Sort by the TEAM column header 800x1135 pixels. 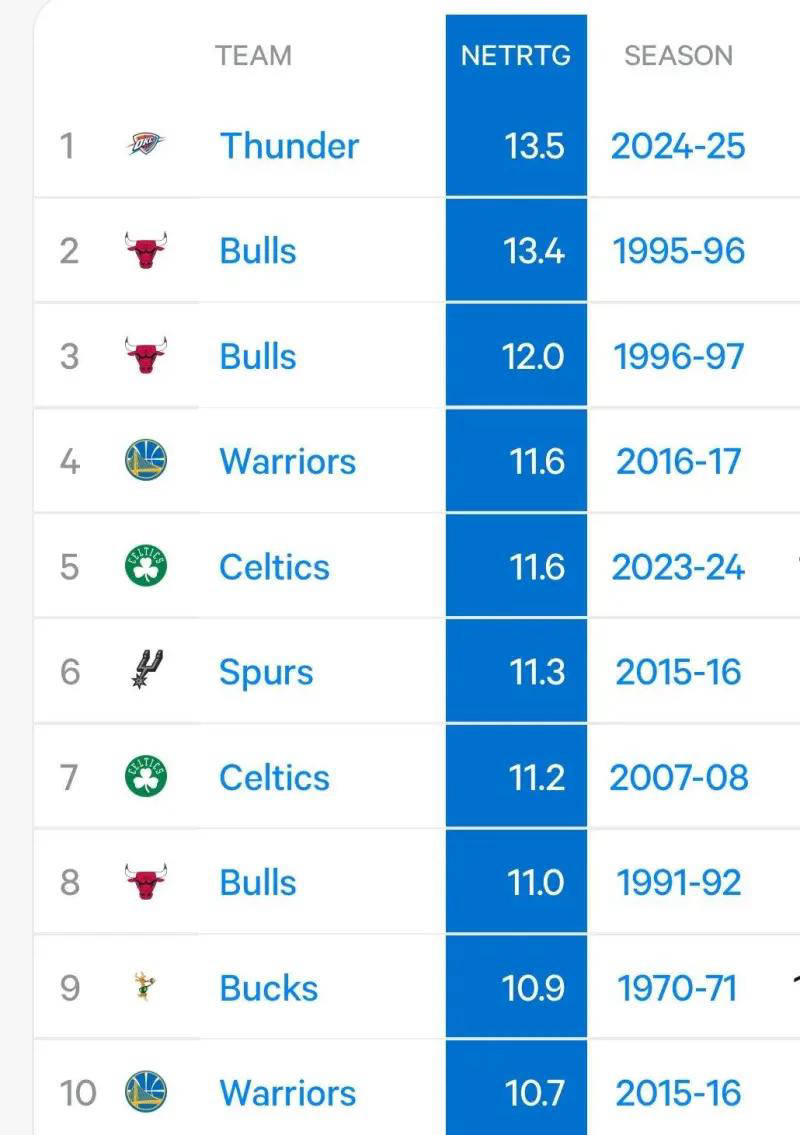[253, 56]
